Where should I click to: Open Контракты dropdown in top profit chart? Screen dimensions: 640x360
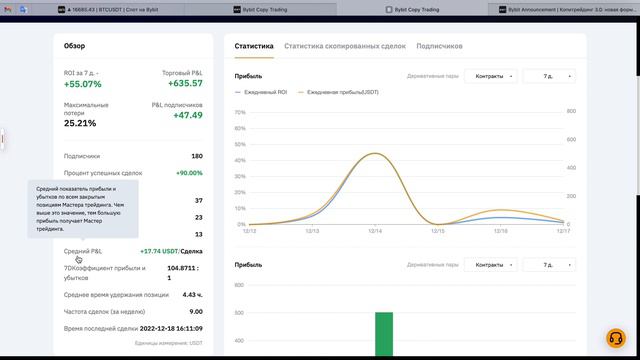point(491,76)
